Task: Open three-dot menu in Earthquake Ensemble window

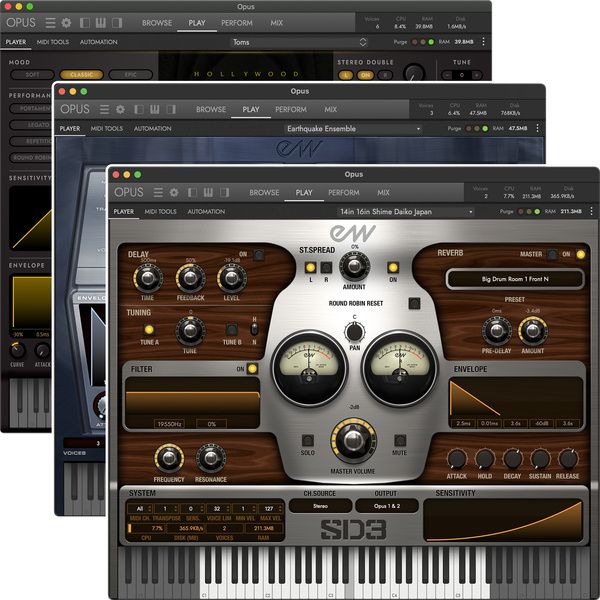Action: coord(537,128)
